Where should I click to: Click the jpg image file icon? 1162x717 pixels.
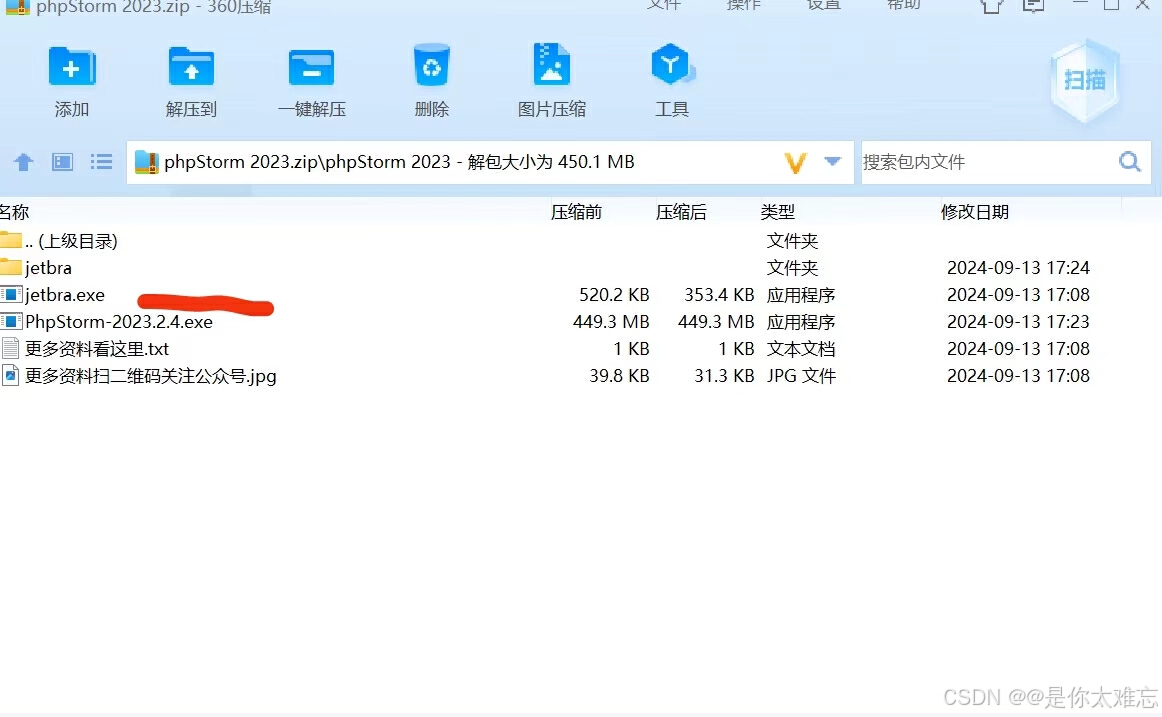click(10, 376)
